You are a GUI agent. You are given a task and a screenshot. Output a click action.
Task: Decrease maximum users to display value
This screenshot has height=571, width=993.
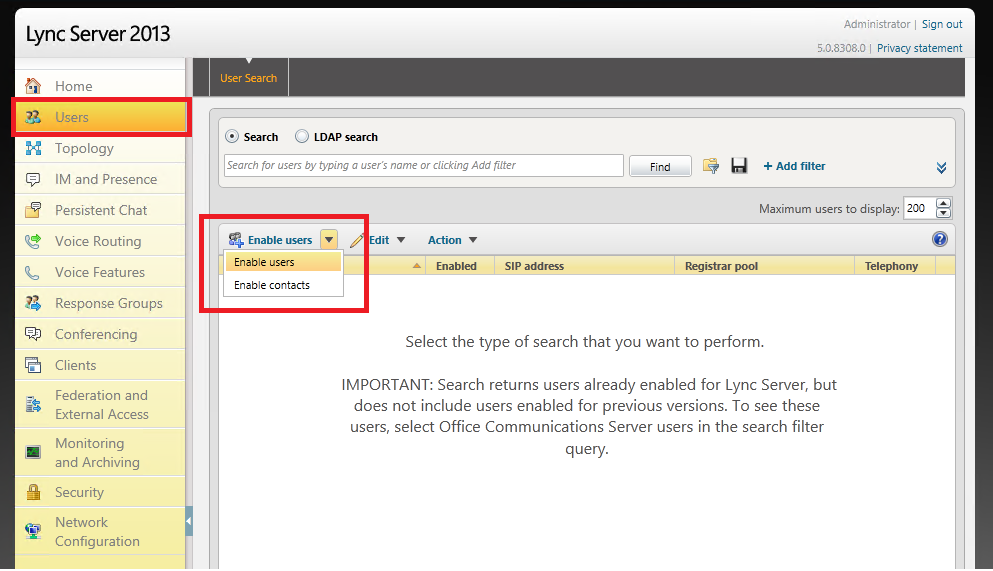[944, 213]
